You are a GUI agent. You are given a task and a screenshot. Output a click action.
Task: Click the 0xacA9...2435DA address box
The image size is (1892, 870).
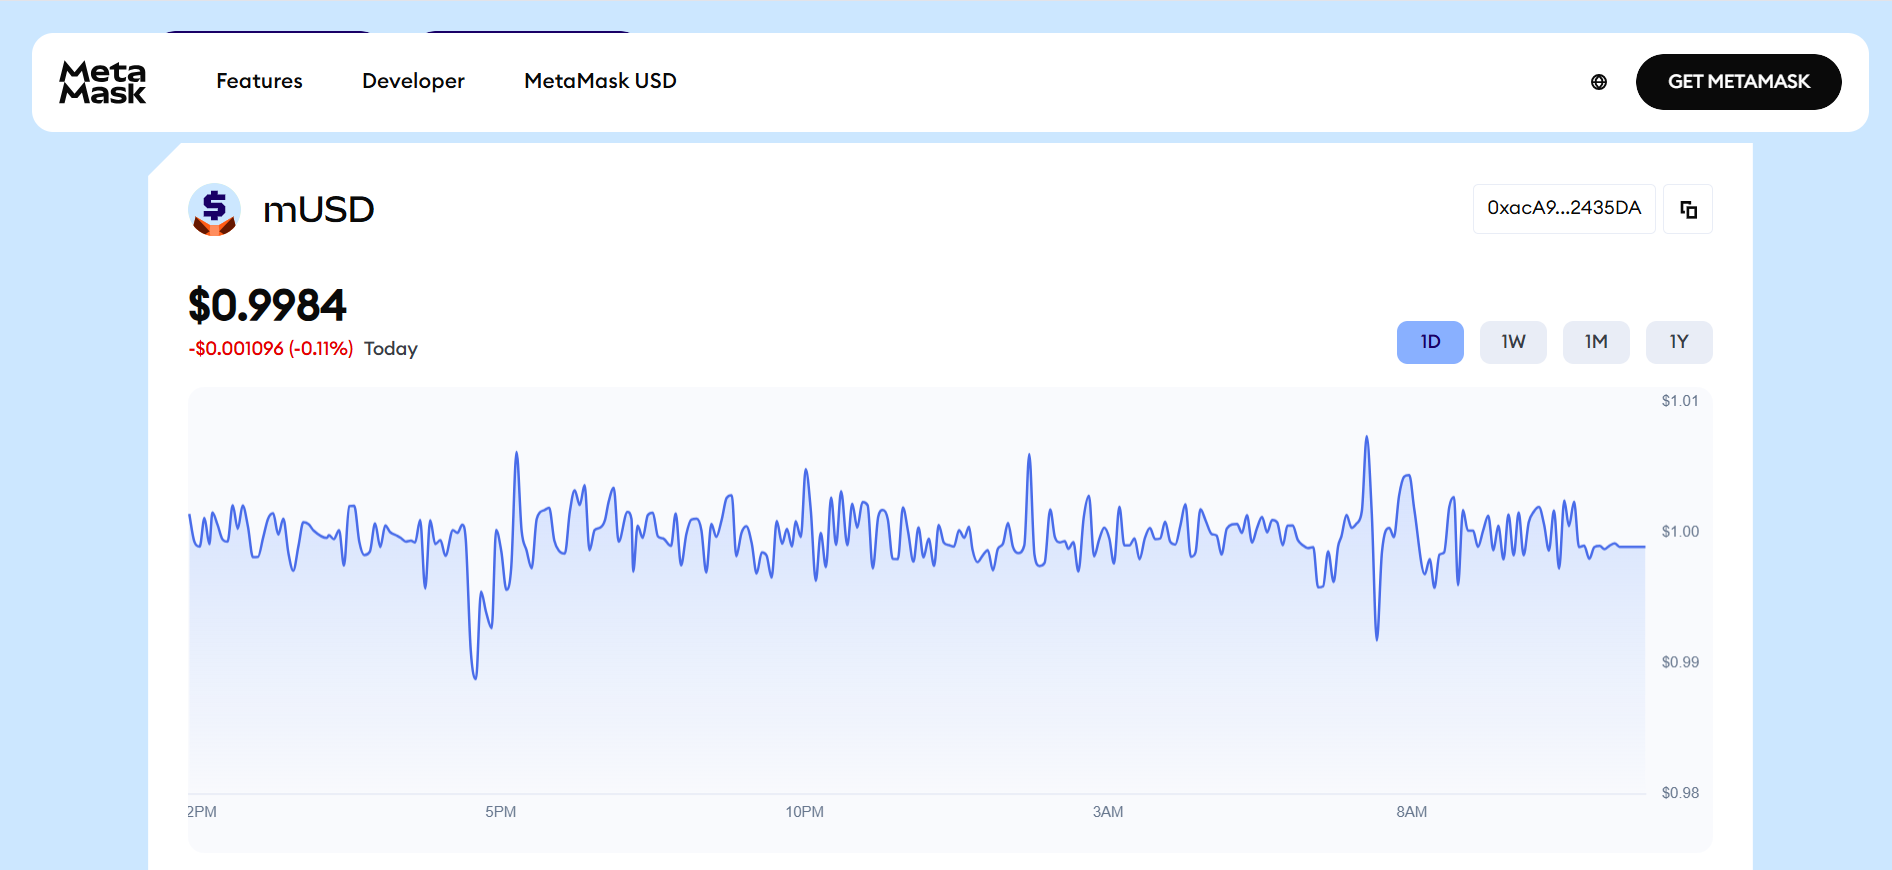1564,209
